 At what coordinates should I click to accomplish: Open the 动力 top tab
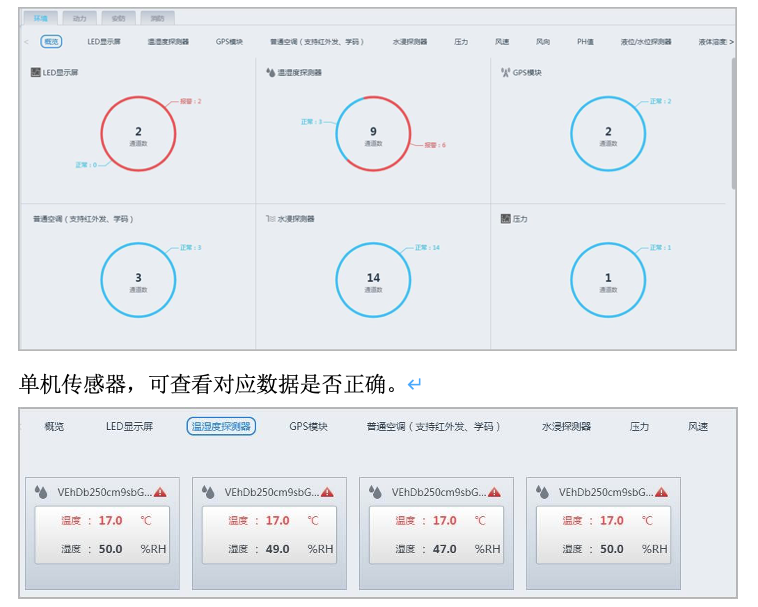coord(79,18)
